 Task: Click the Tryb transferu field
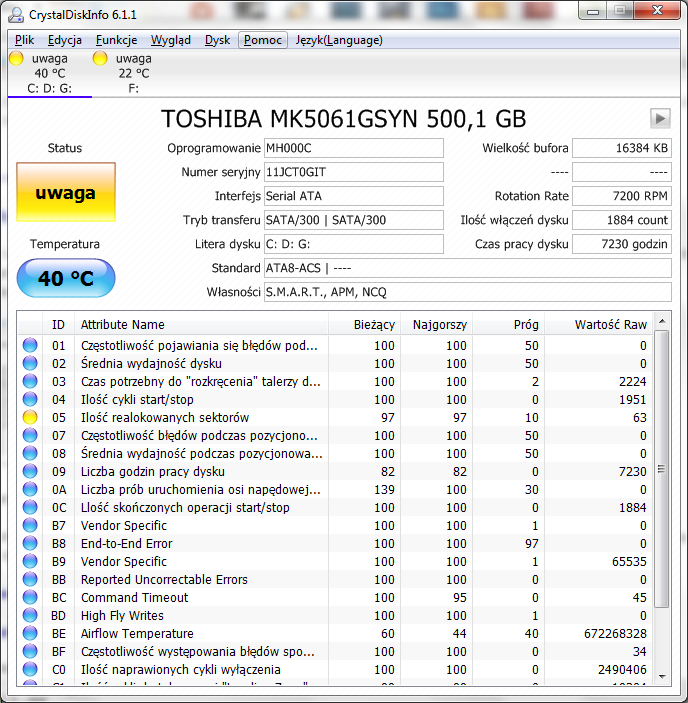point(354,220)
